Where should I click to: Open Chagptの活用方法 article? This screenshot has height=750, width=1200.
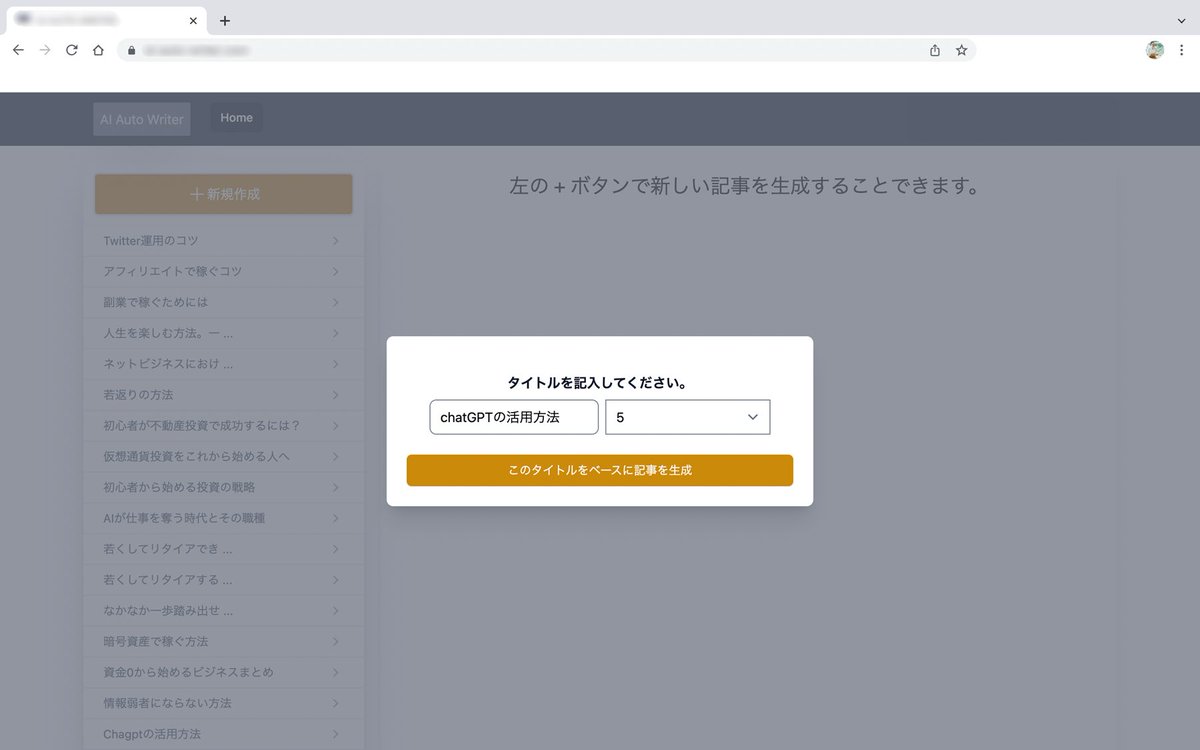152,734
